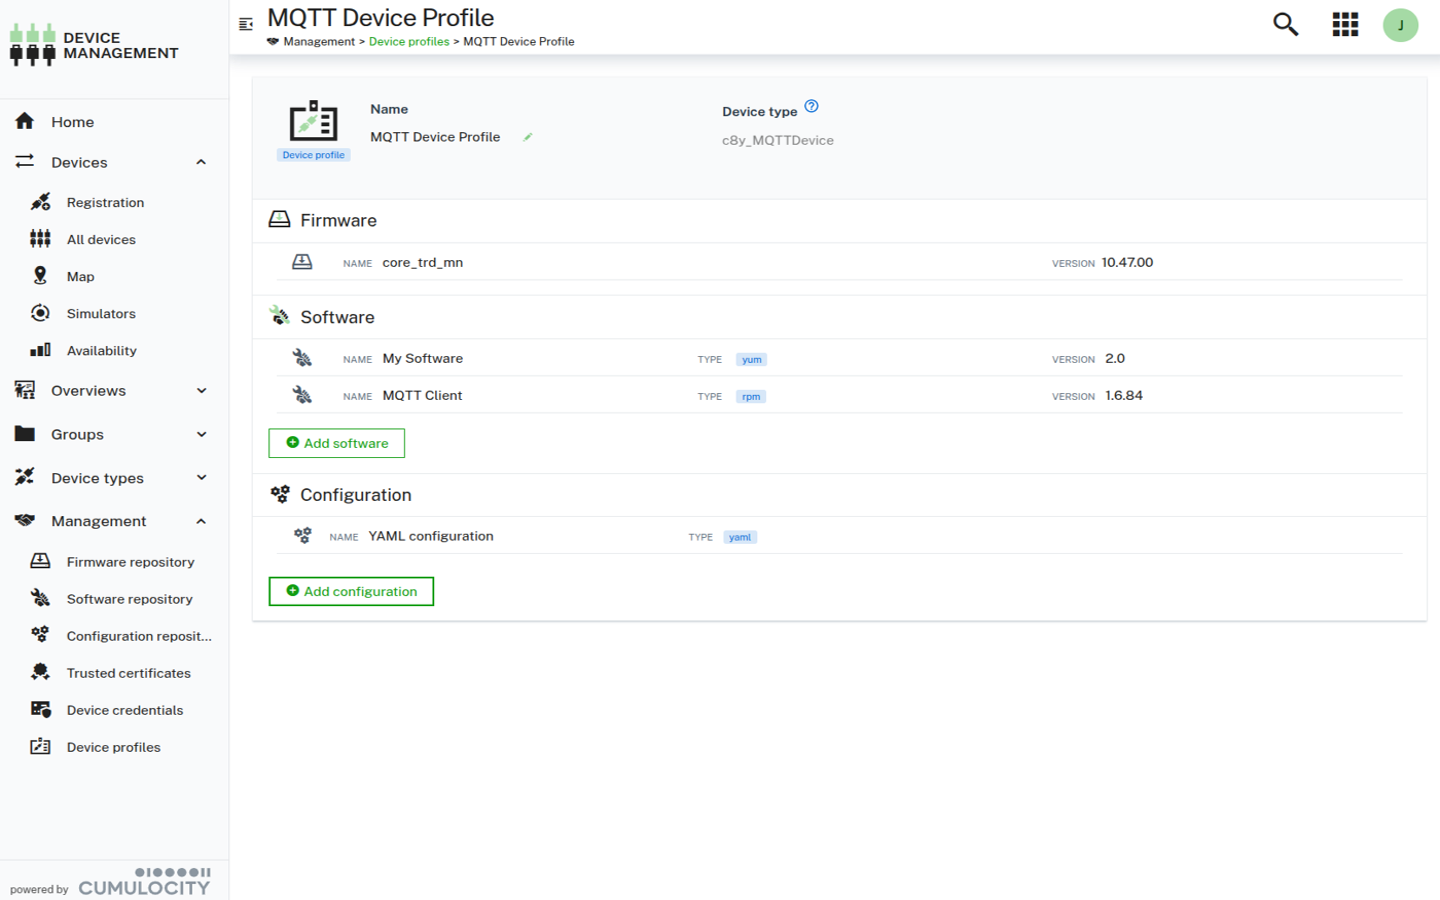Select the Availability icon in the sidebar
Viewport: 1440px width, 900px height.
[x=40, y=350]
